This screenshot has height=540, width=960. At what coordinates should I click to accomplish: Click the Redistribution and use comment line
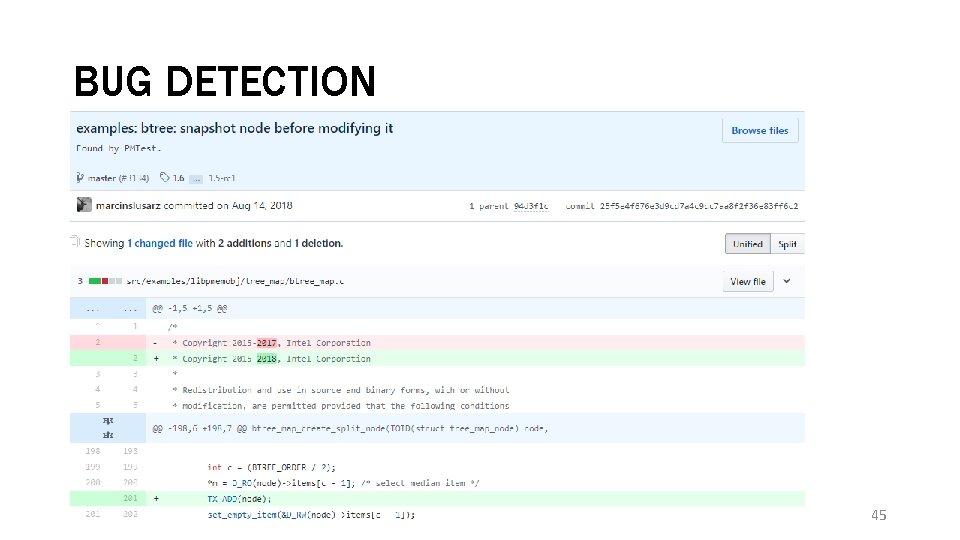(x=341, y=390)
